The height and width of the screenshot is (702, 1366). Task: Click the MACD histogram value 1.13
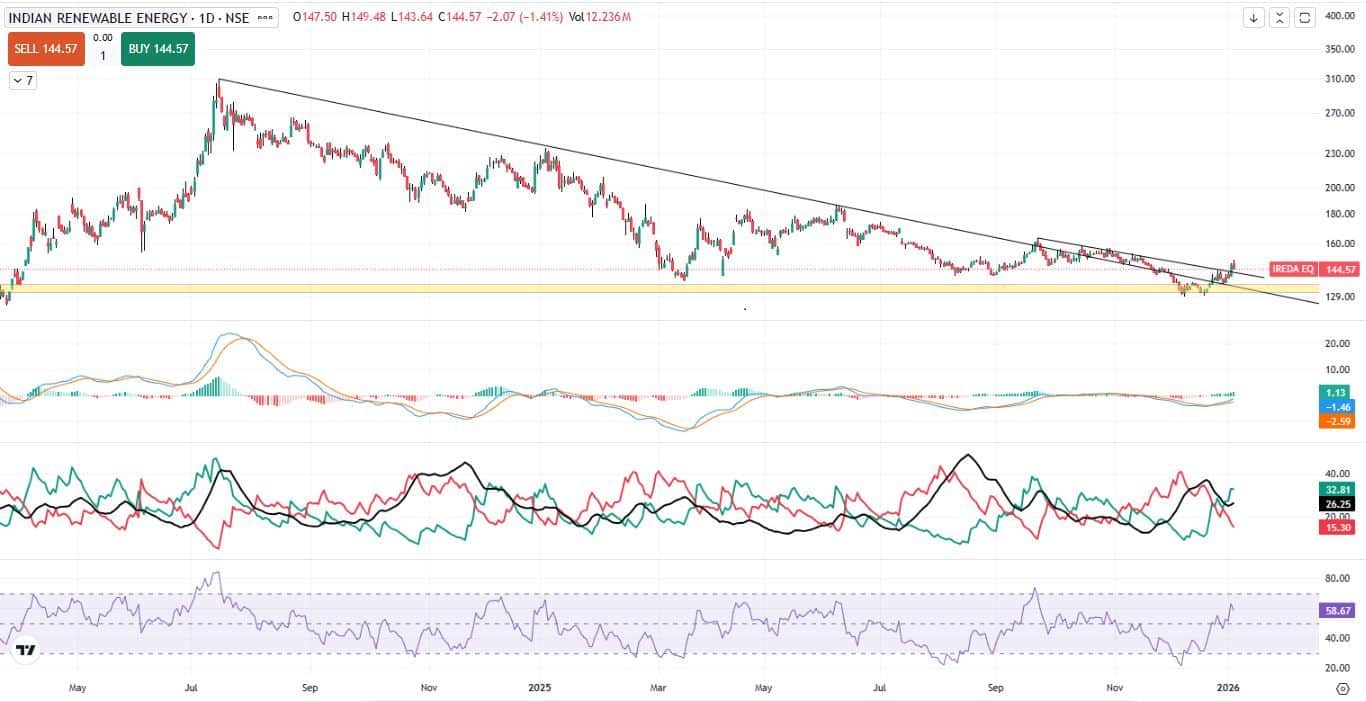tap(1337, 393)
